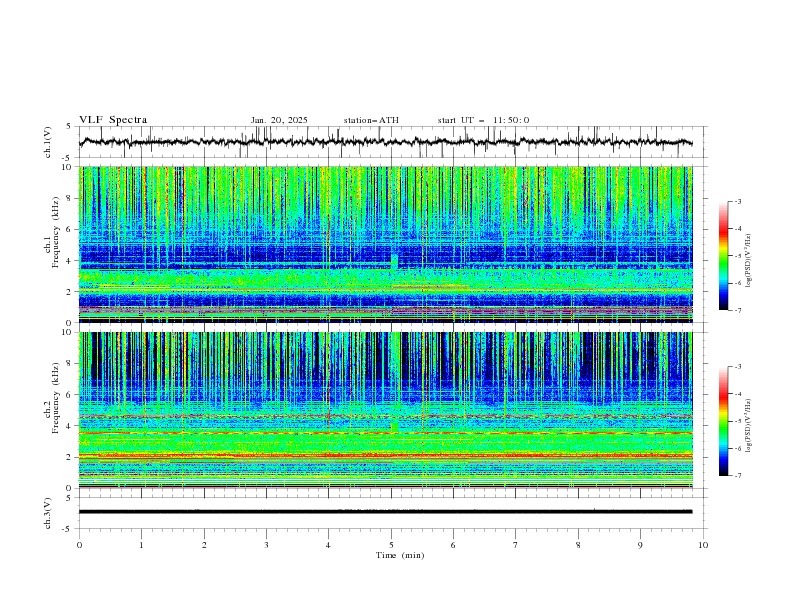792x612 pixels.
Task: Click the 8 kHz tick on ch.2 frequency axis
Action: tap(70, 364)
